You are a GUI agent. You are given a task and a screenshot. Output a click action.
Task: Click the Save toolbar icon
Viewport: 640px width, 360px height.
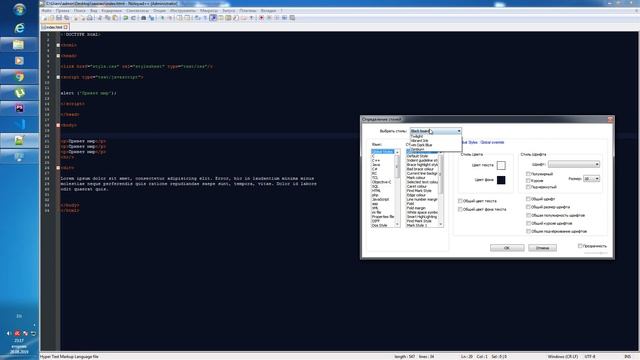pos(59,18)
